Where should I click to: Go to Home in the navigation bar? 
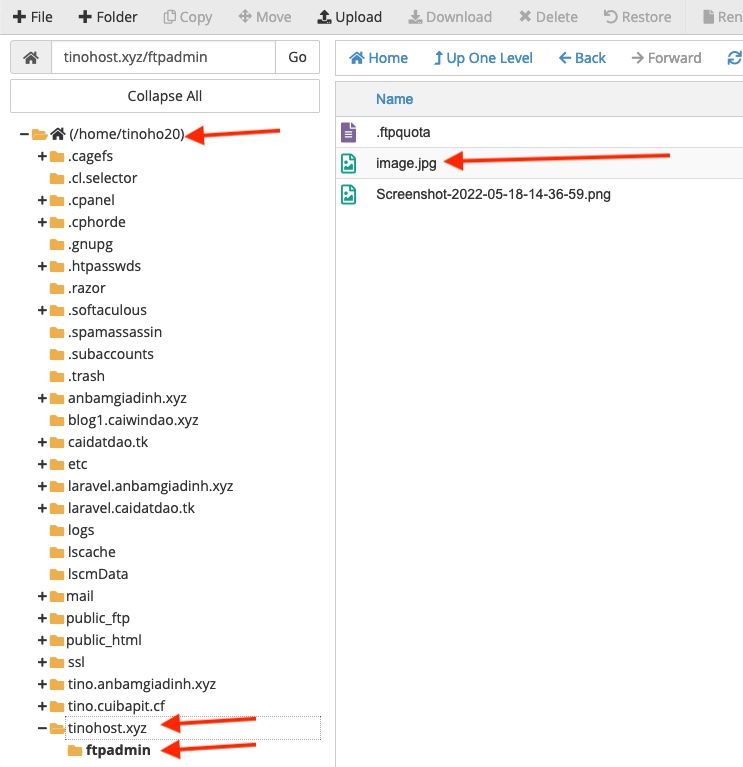pyautogui.click(x=378, y=58)
